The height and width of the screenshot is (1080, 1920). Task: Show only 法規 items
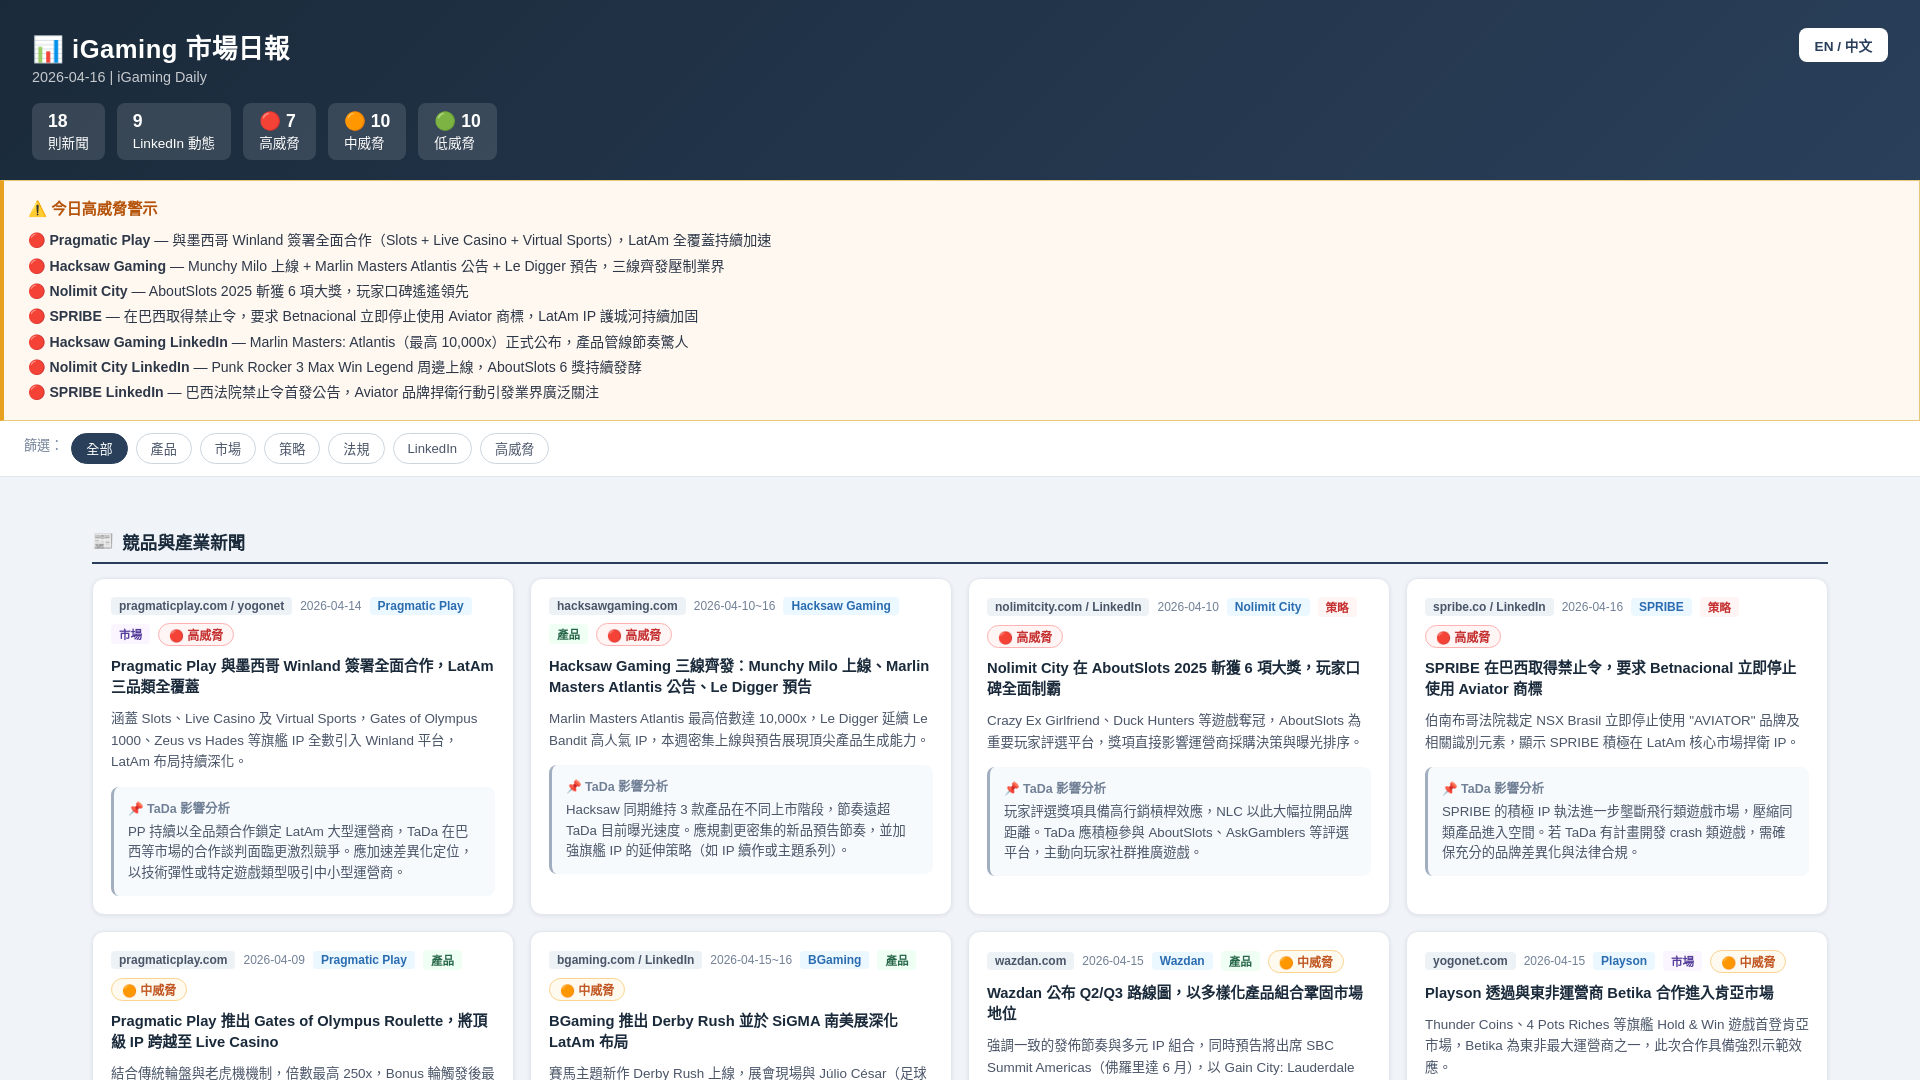pyautogui.click(x=356, y=449)
